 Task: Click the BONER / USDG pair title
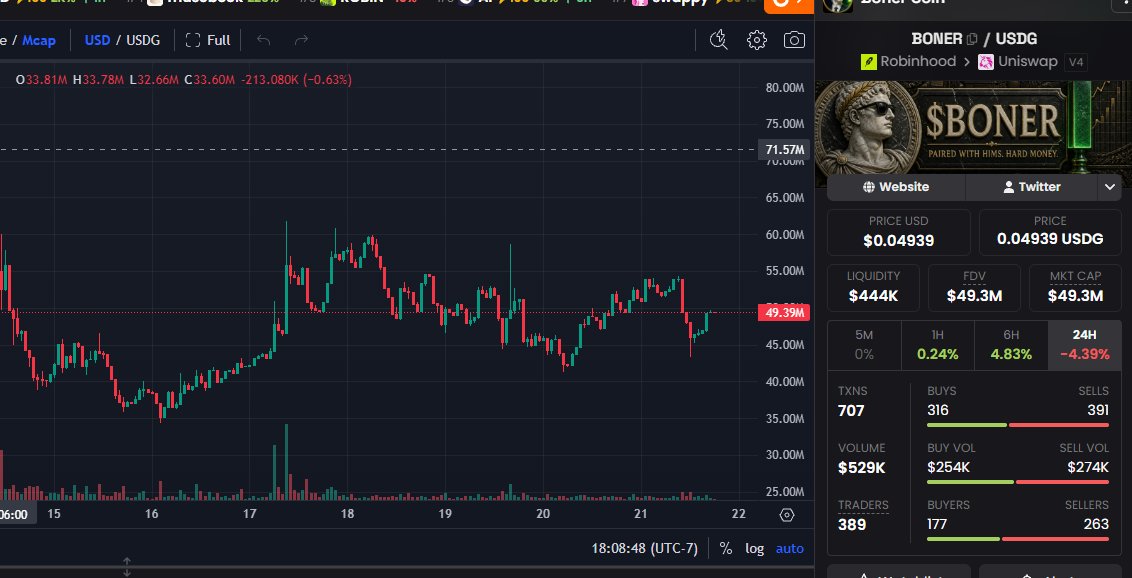974,39
